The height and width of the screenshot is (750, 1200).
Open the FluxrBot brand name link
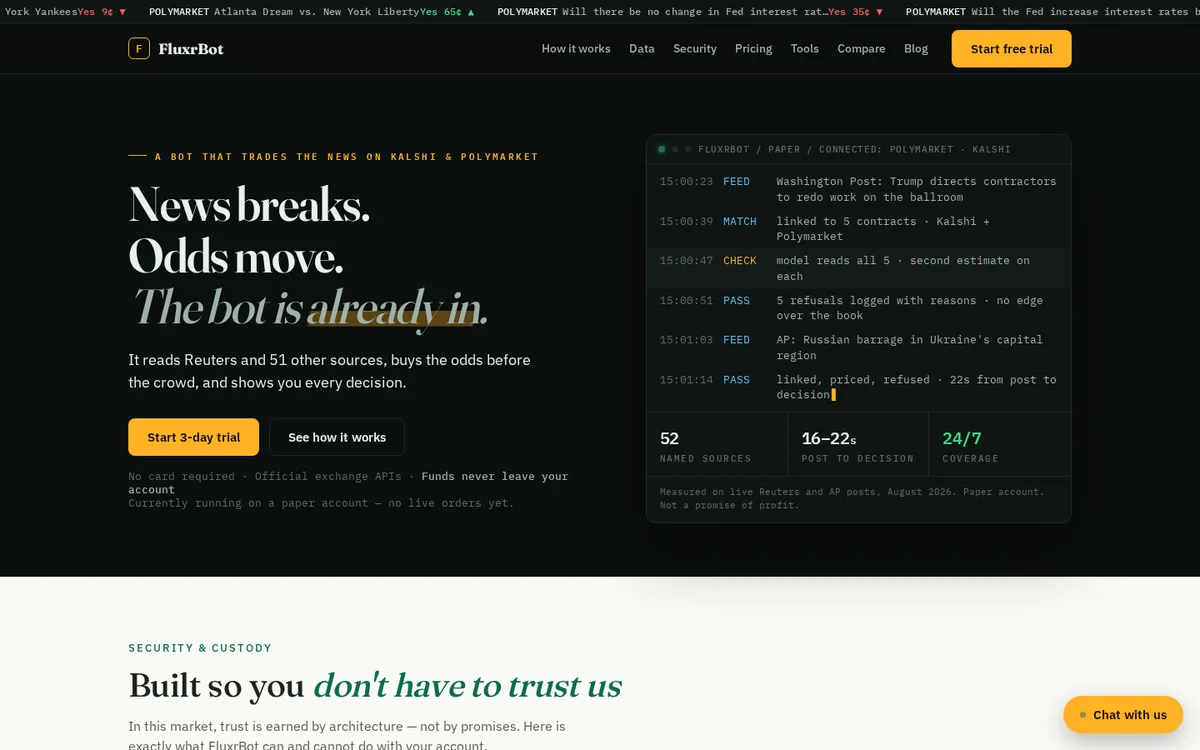[x=191, y=48]
